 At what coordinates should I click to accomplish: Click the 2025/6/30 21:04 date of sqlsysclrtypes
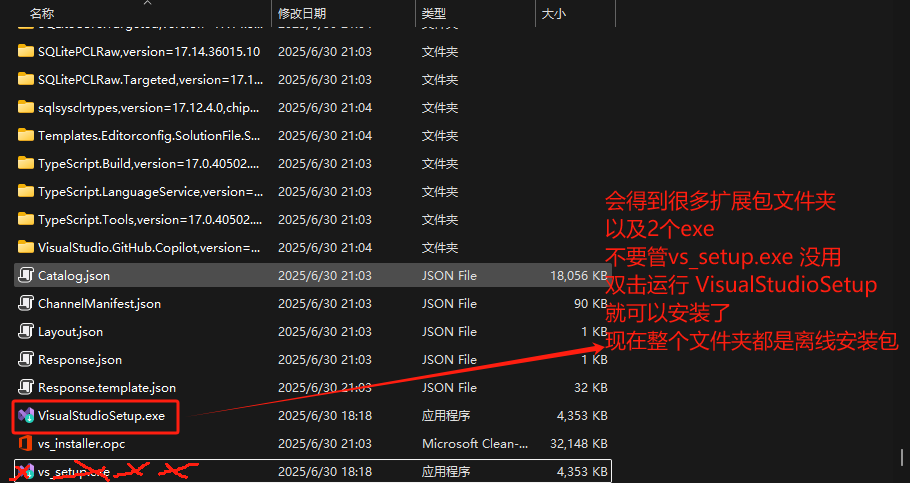[324, 107]
